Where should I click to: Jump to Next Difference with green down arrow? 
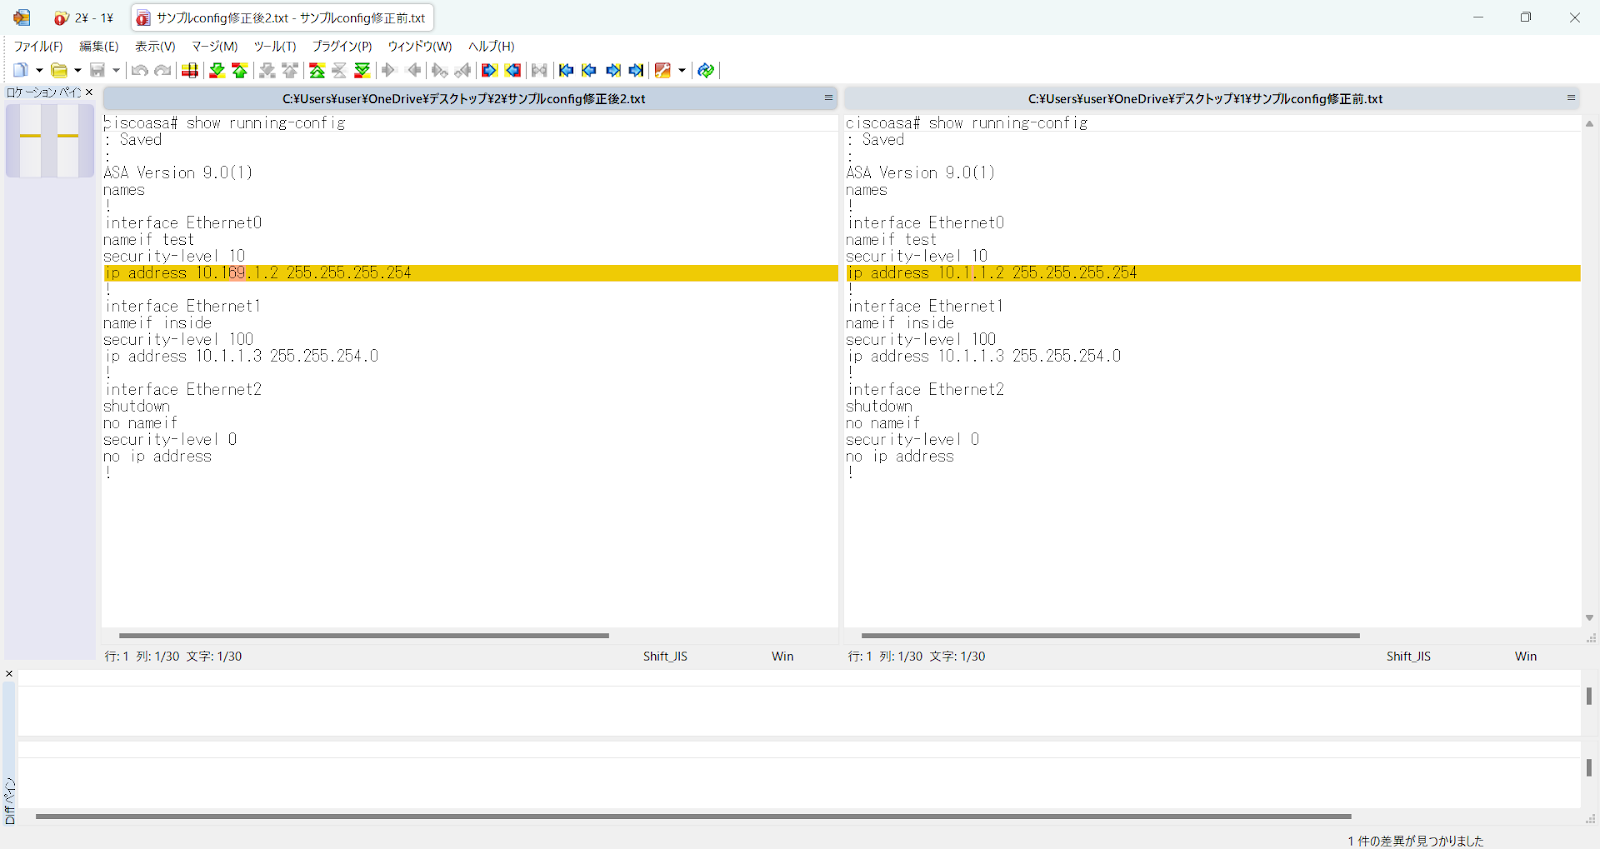[x=216, y=70]
